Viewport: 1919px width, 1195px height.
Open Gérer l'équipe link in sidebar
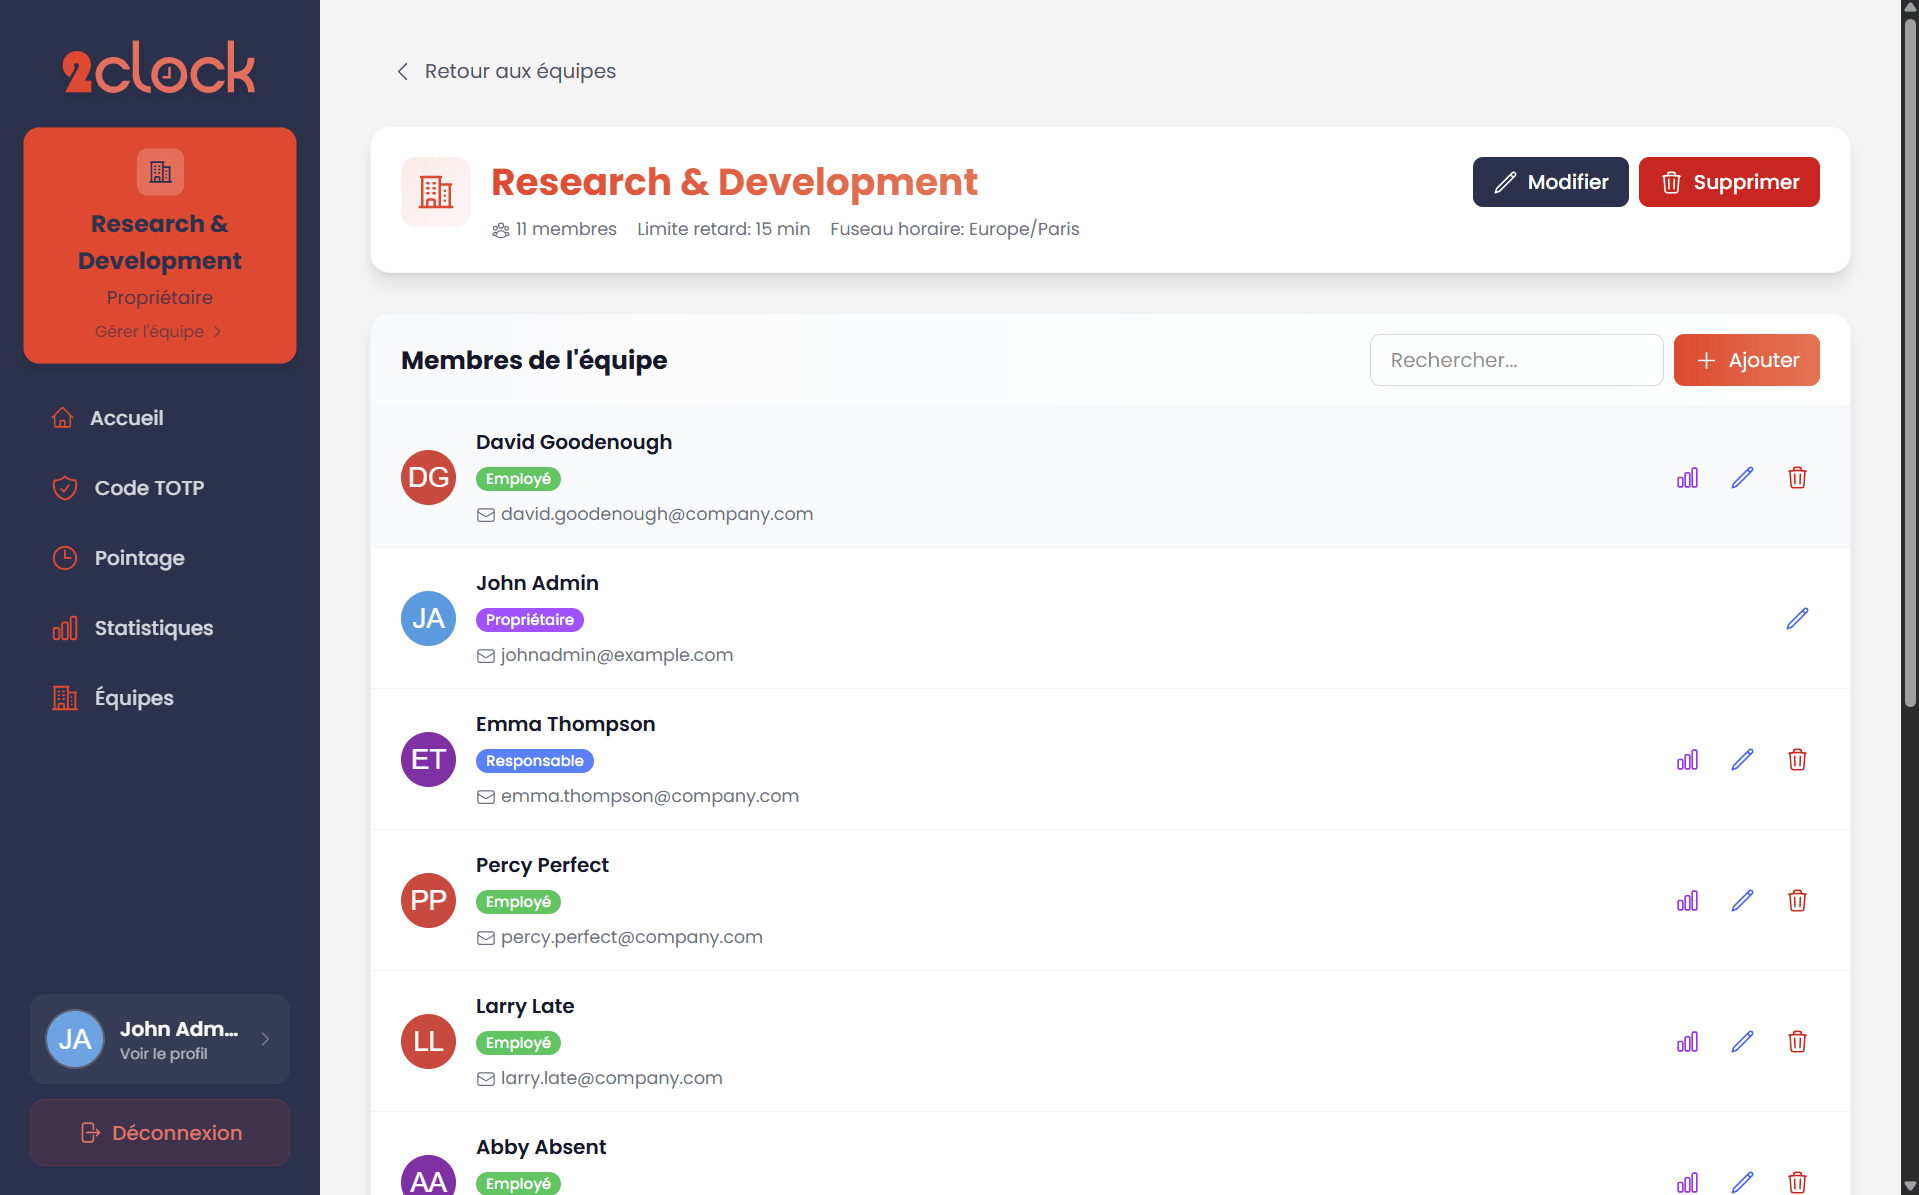coord(158,331)
